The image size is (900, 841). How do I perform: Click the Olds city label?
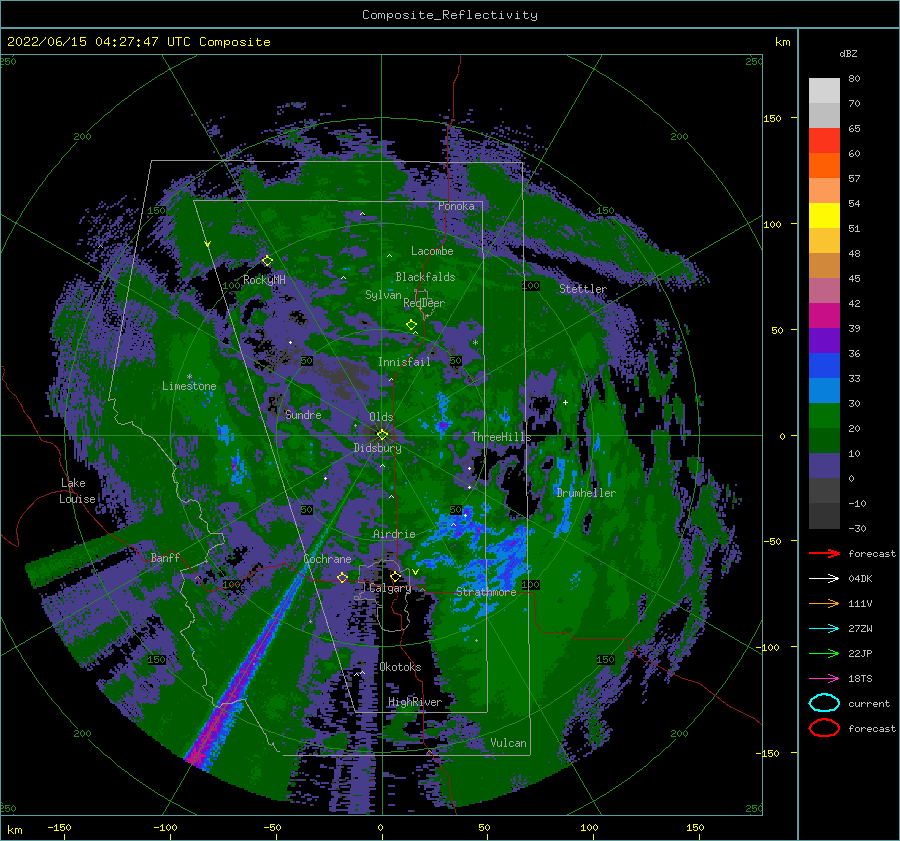coord(381,417)
